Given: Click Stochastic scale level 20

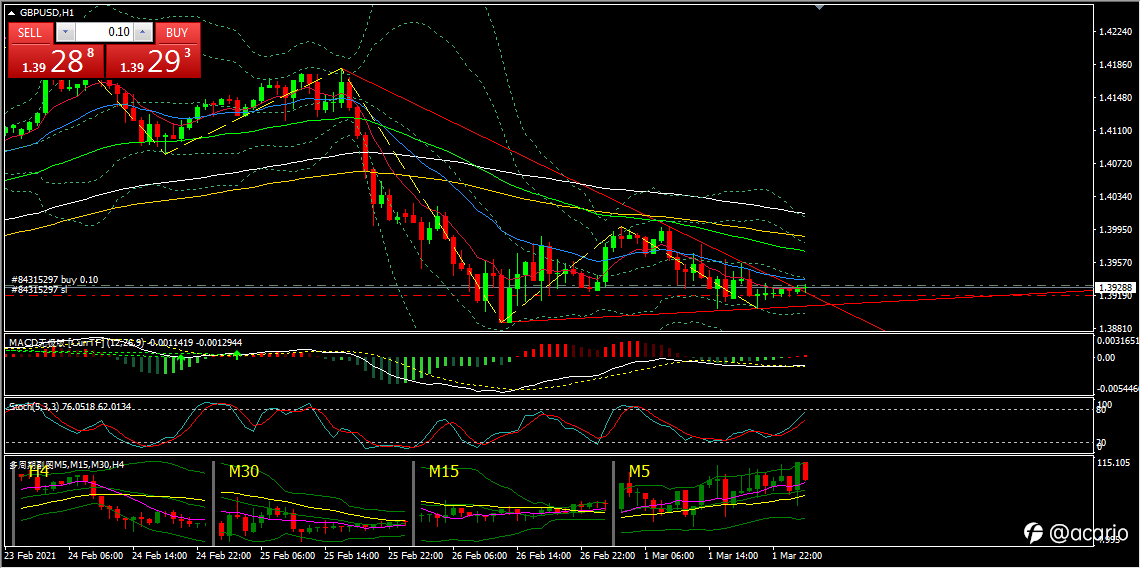Looking at the screenshot, I should coord(1104,444).
